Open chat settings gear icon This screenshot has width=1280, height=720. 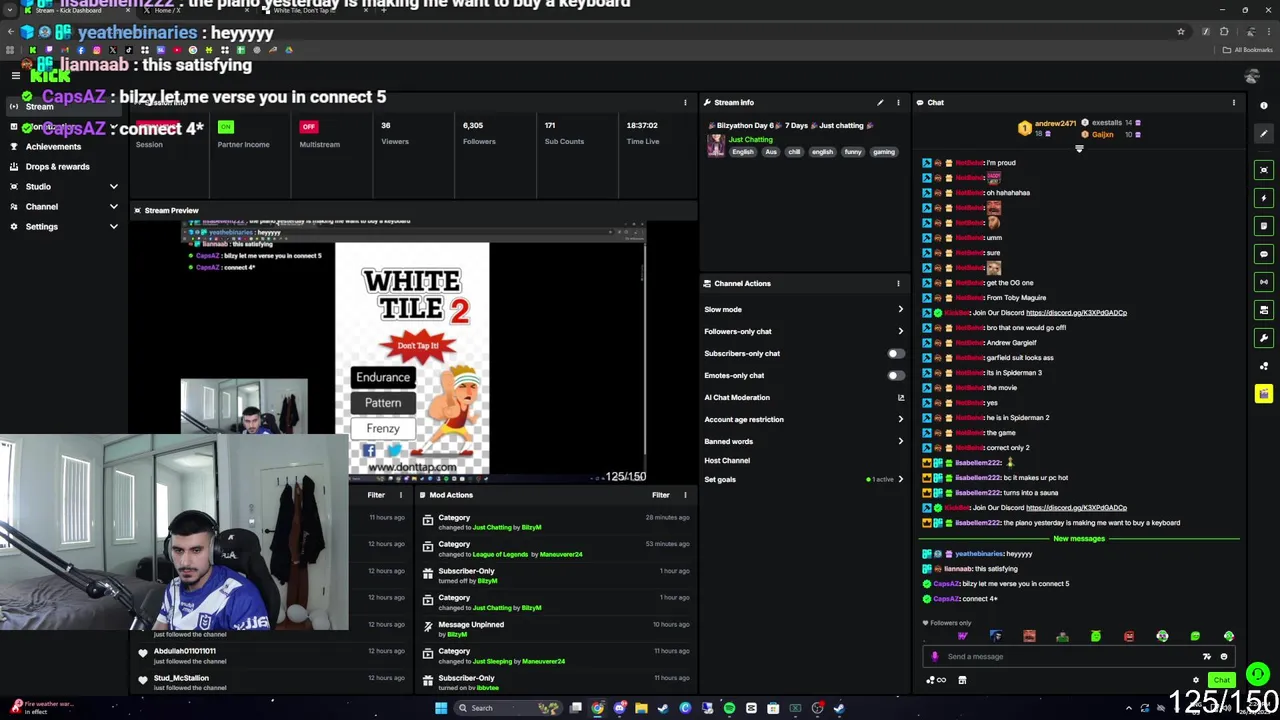coord(1196,680)
